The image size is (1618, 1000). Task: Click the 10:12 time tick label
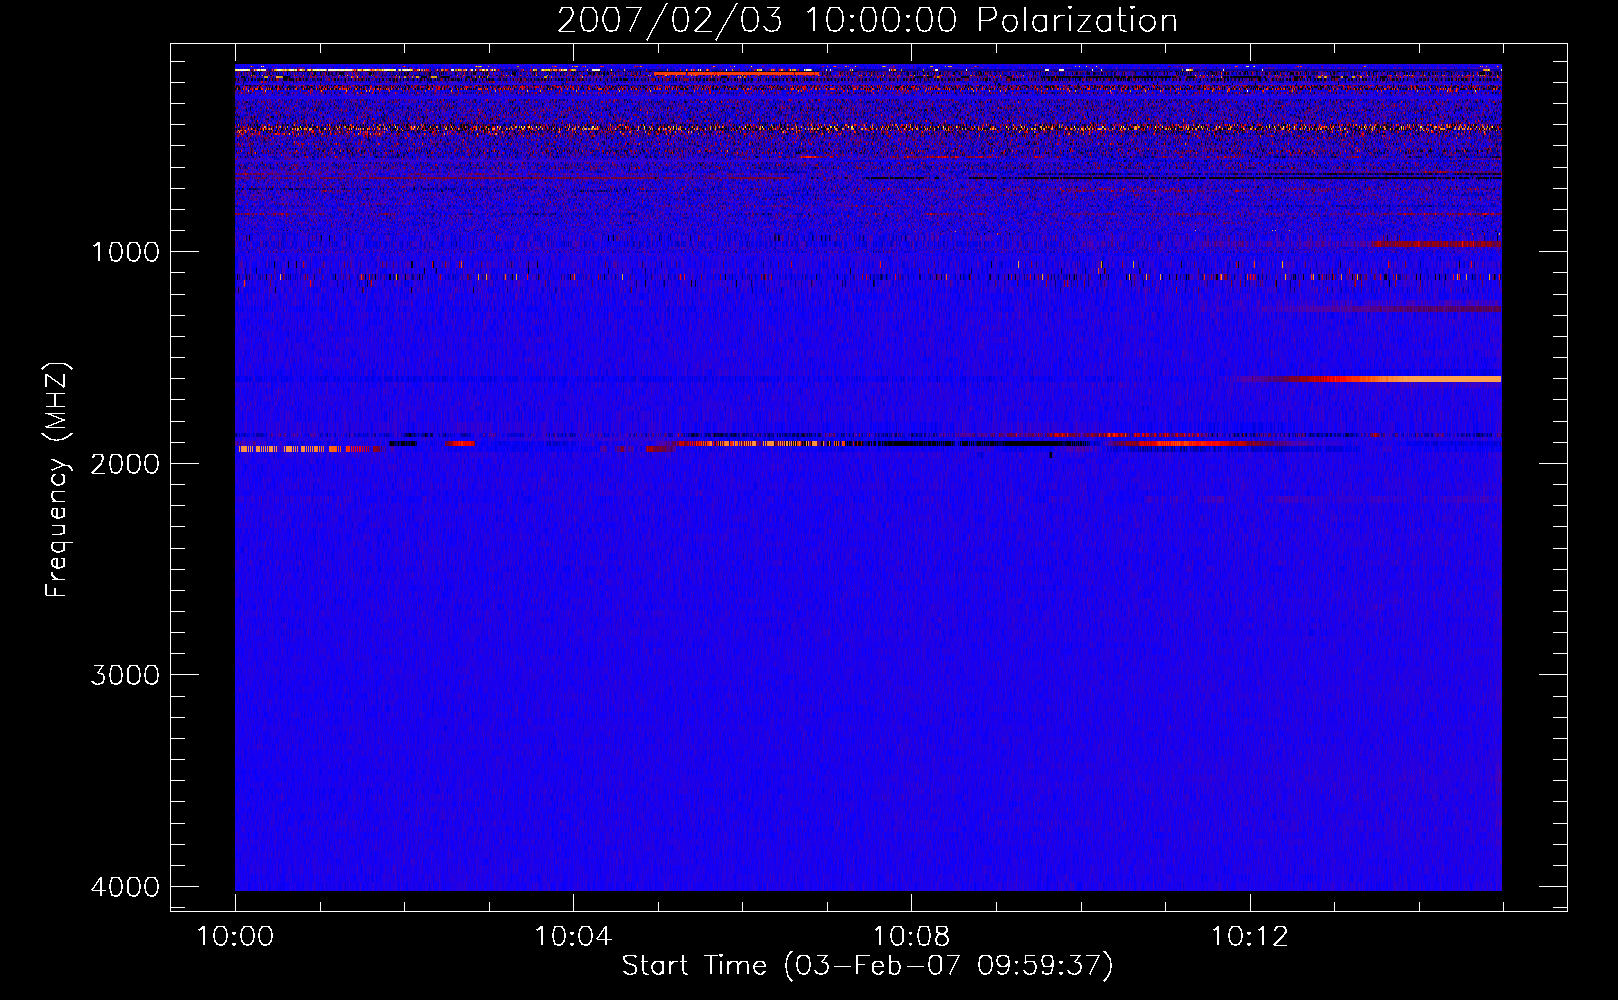point(1249,937)
